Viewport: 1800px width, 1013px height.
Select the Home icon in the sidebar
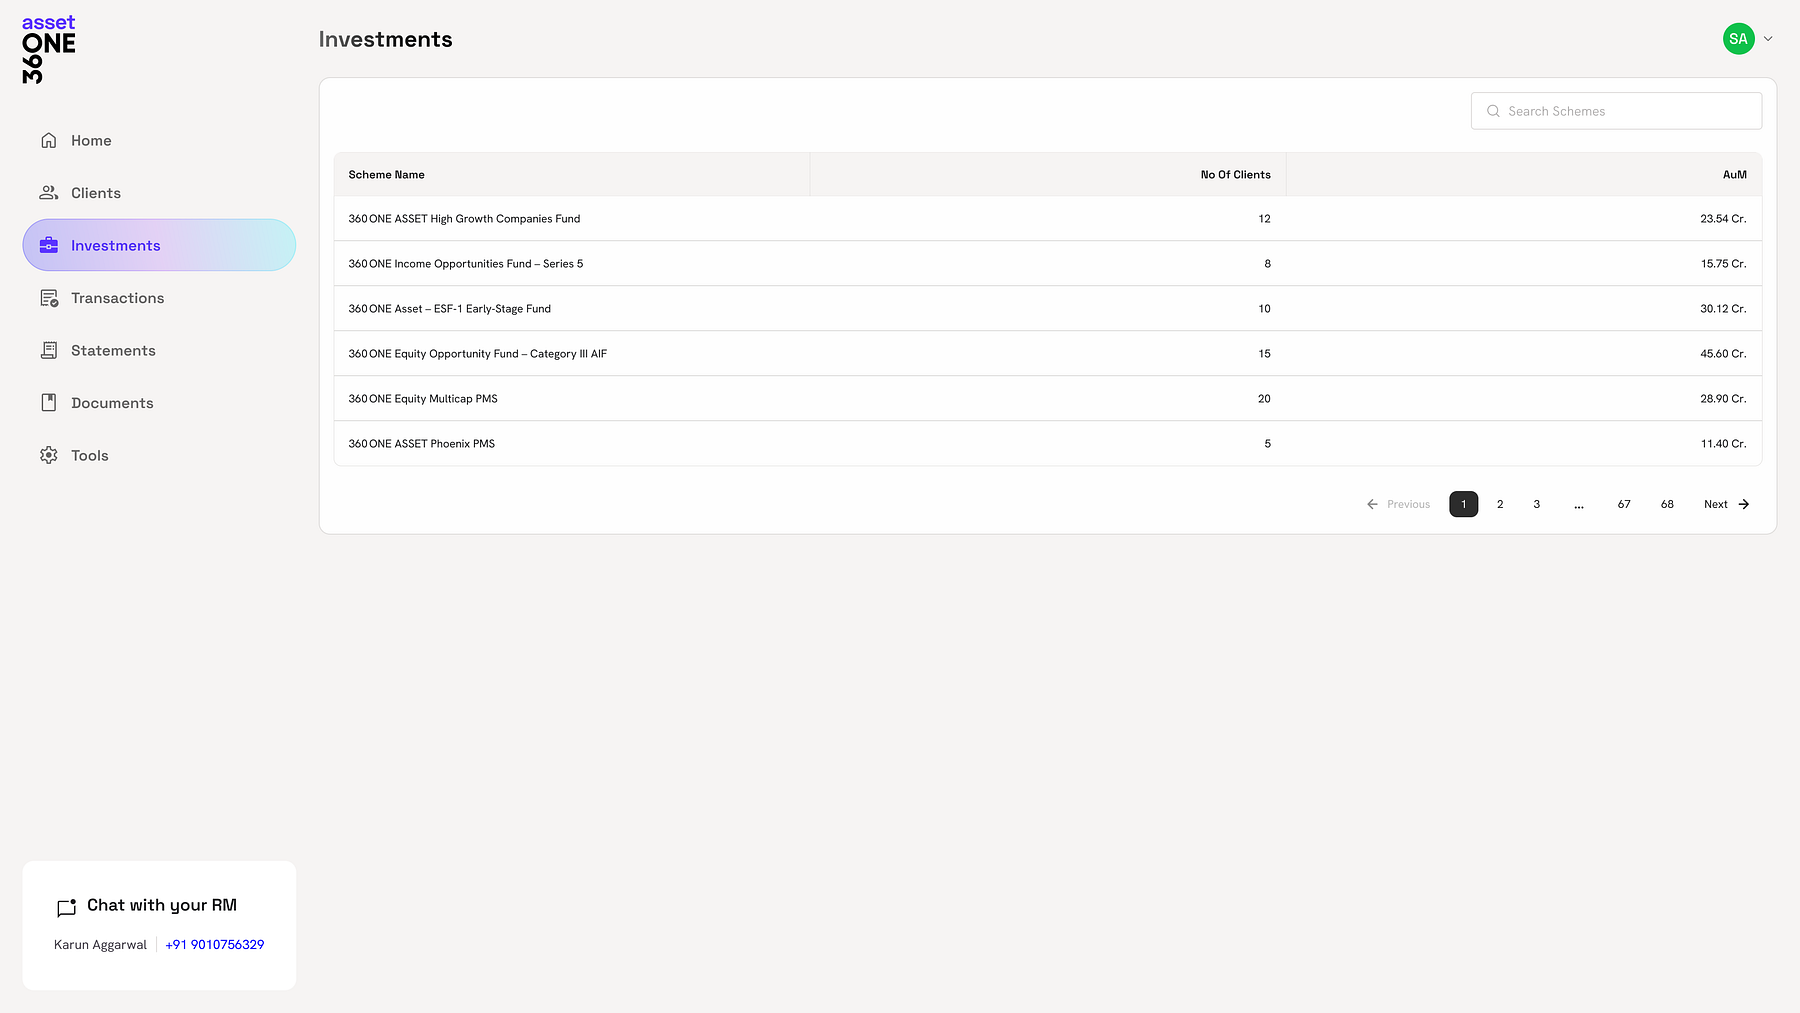[x=48, y=140]
